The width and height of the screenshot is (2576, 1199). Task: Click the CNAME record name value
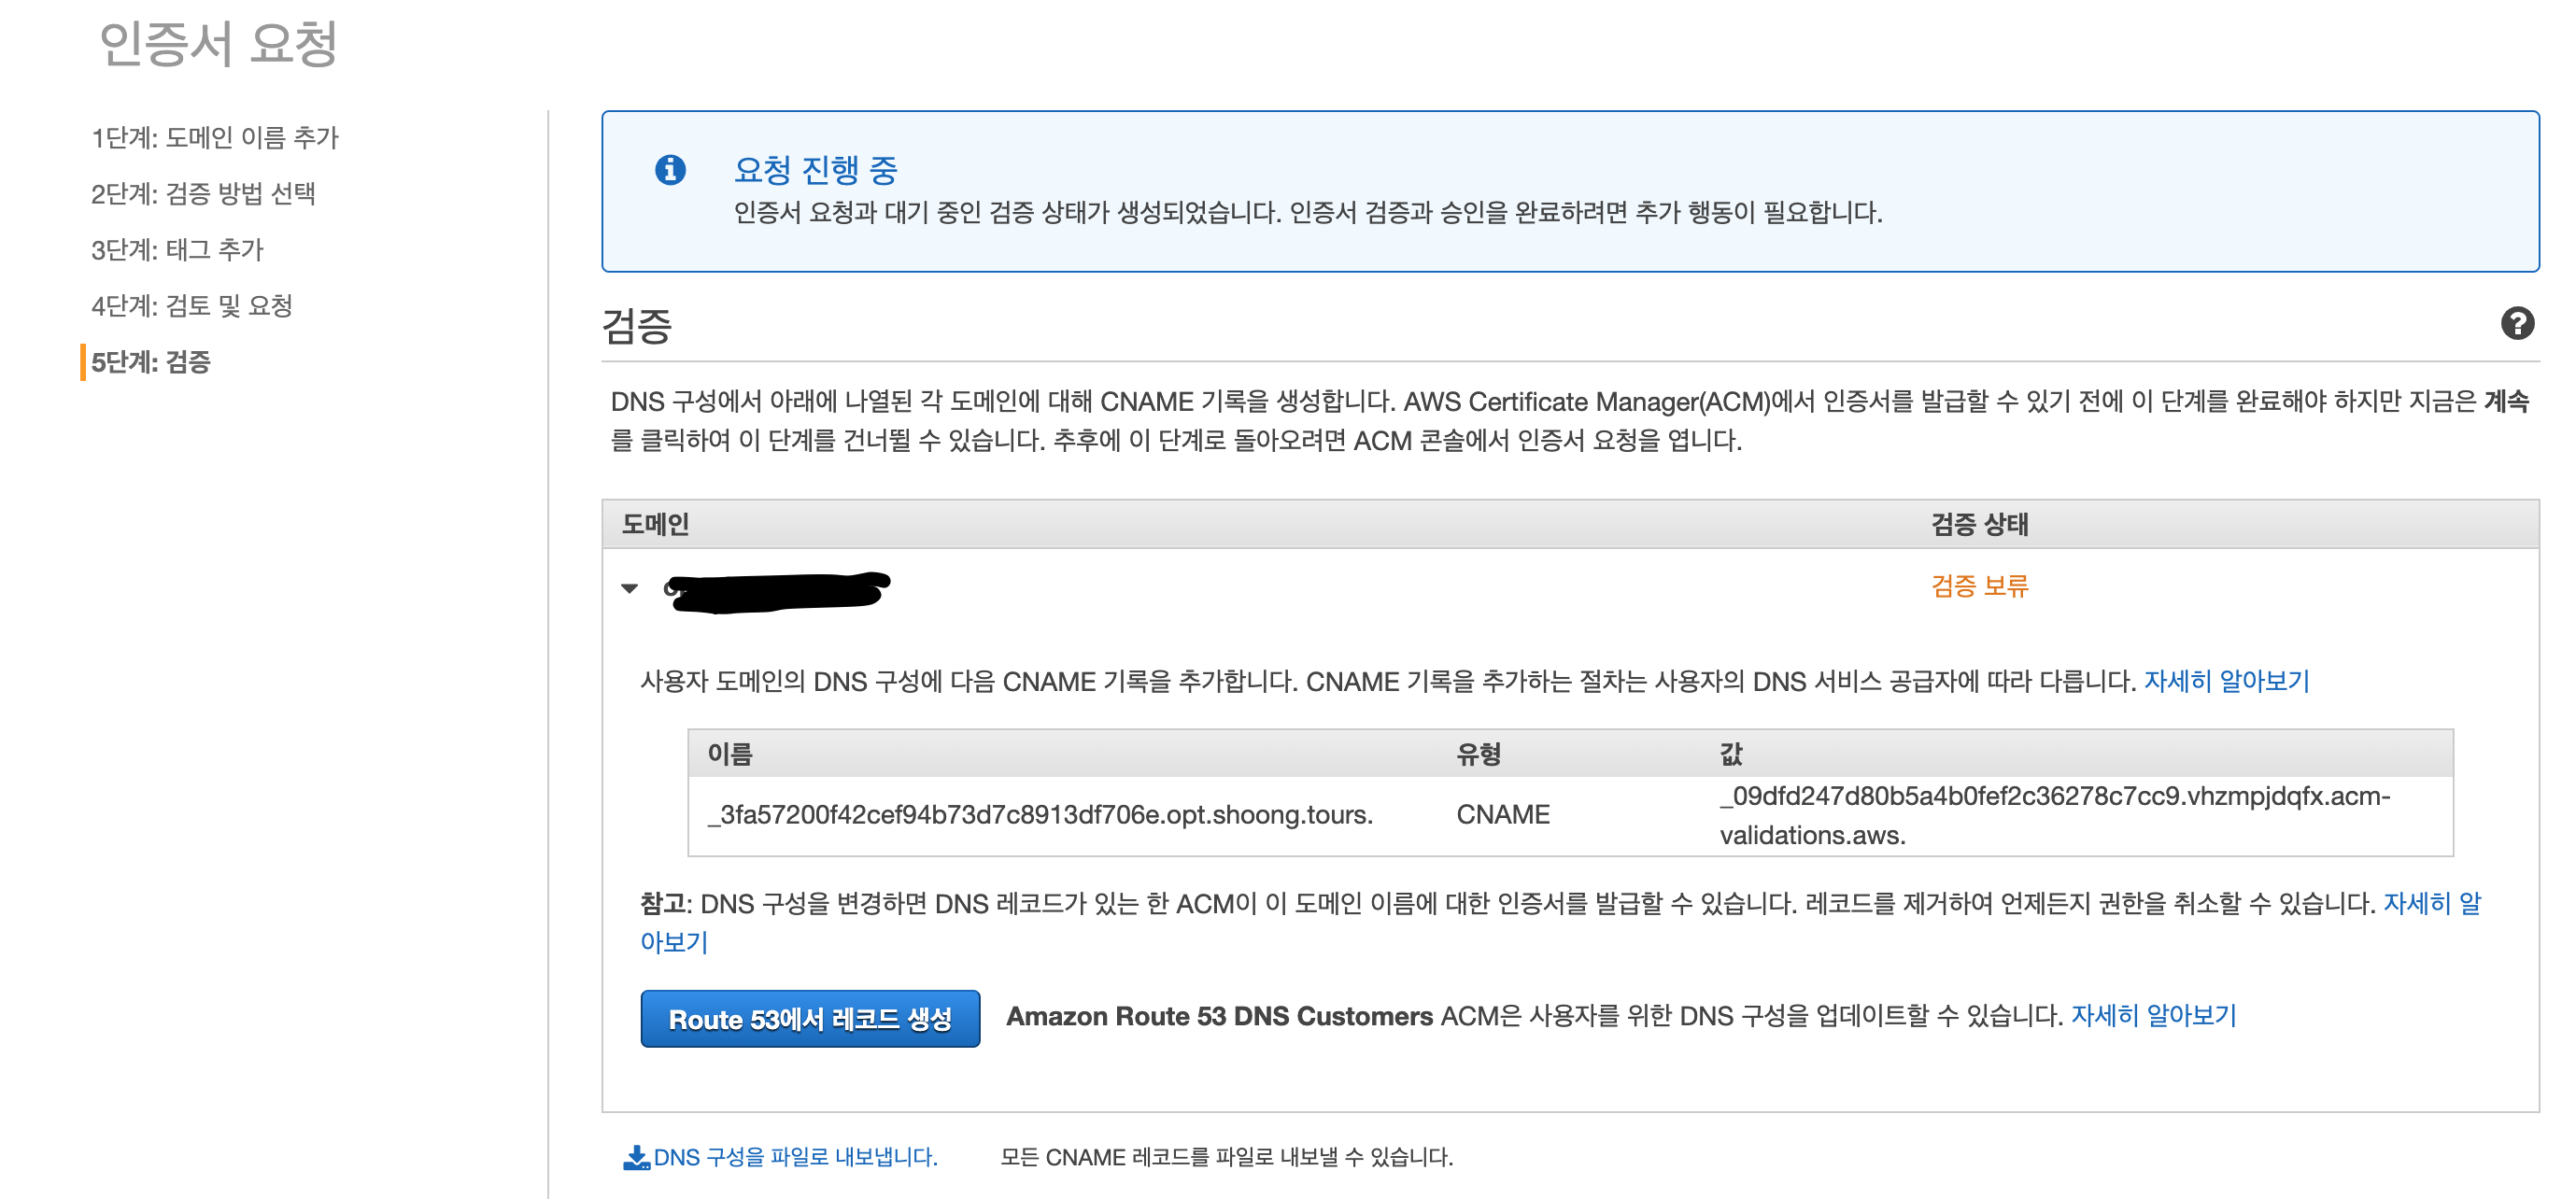1040,814
